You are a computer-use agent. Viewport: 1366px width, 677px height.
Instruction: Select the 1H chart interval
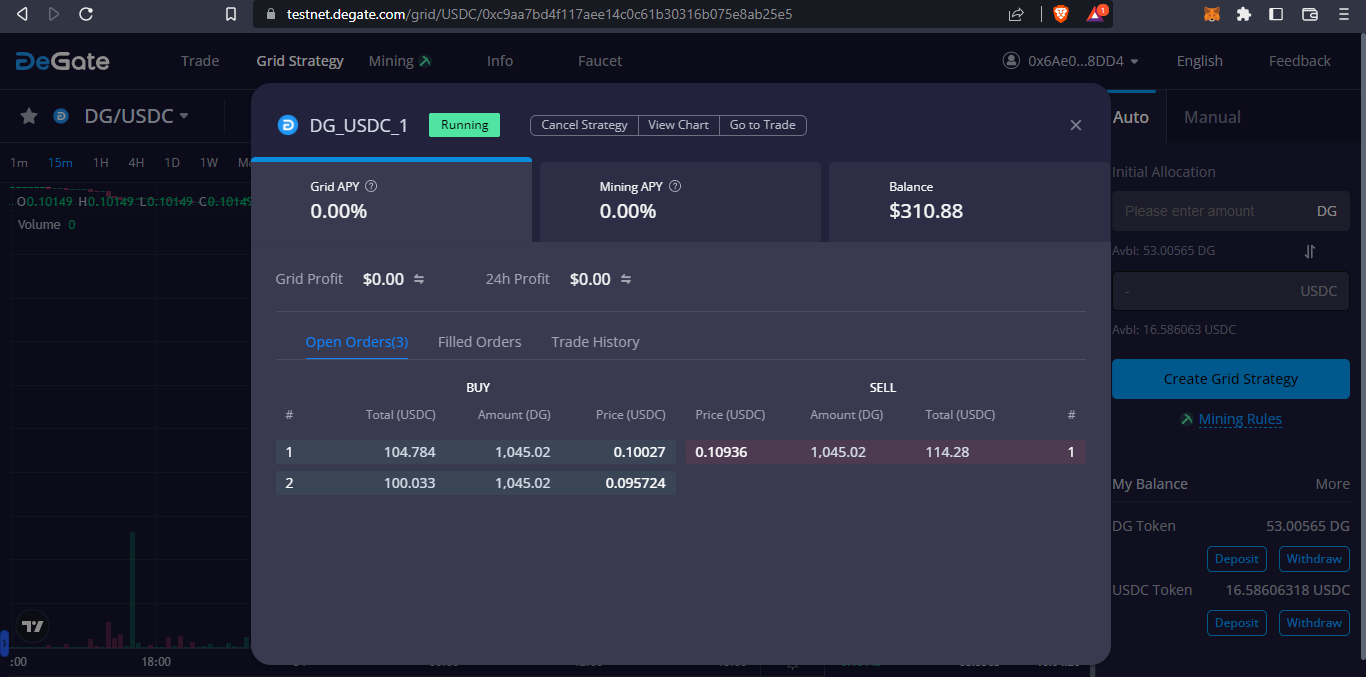pyautogui.click(x=101, y=162)
